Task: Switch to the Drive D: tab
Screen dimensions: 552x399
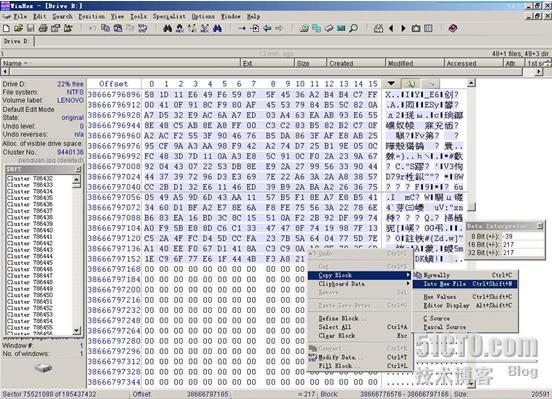Action: (x=17, y=42)
